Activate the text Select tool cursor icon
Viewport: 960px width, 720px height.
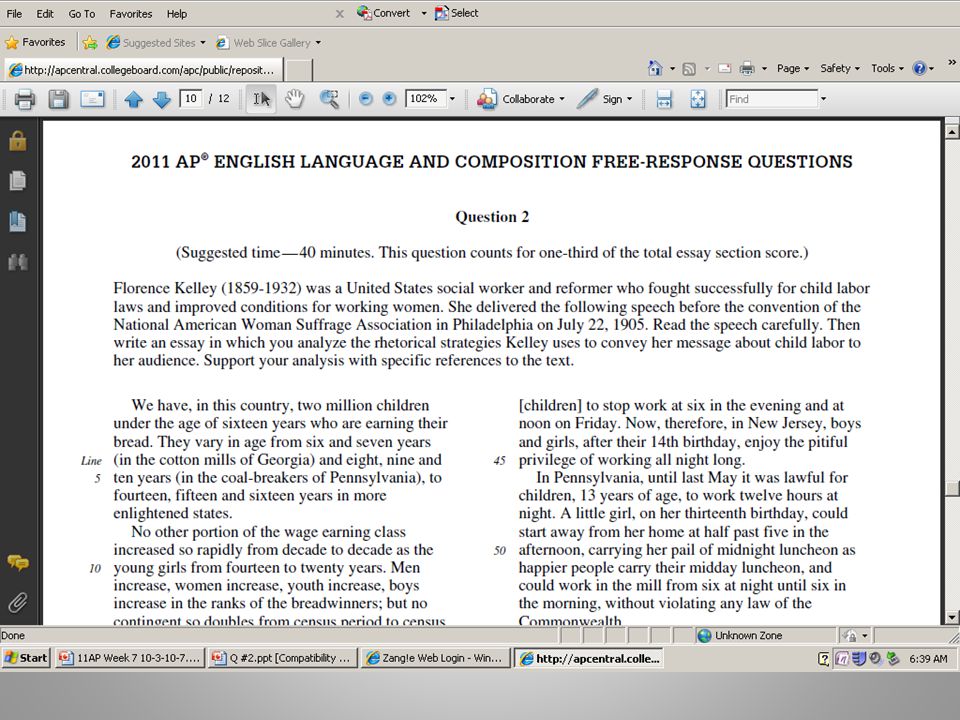(261, 99)
